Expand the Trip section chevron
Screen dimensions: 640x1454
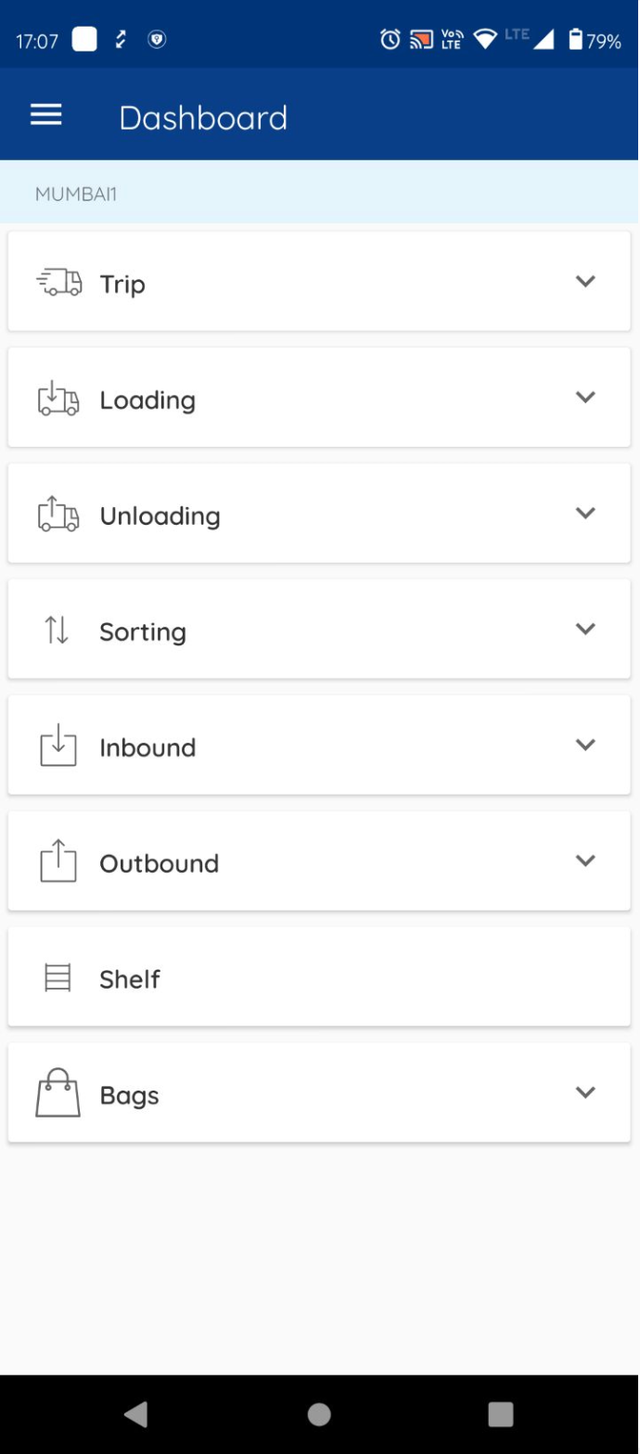tap(586, 281)
